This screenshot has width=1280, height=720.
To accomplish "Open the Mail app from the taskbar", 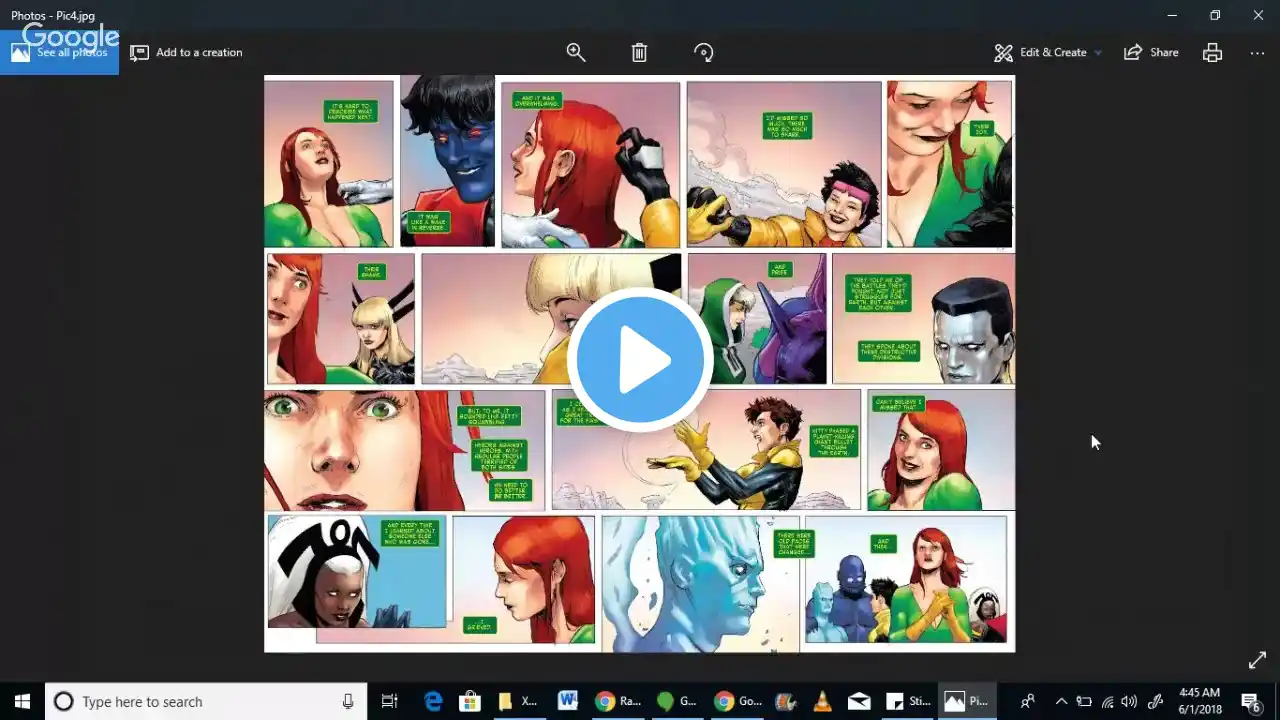I will pyautogui.click(x=859, y=701).
